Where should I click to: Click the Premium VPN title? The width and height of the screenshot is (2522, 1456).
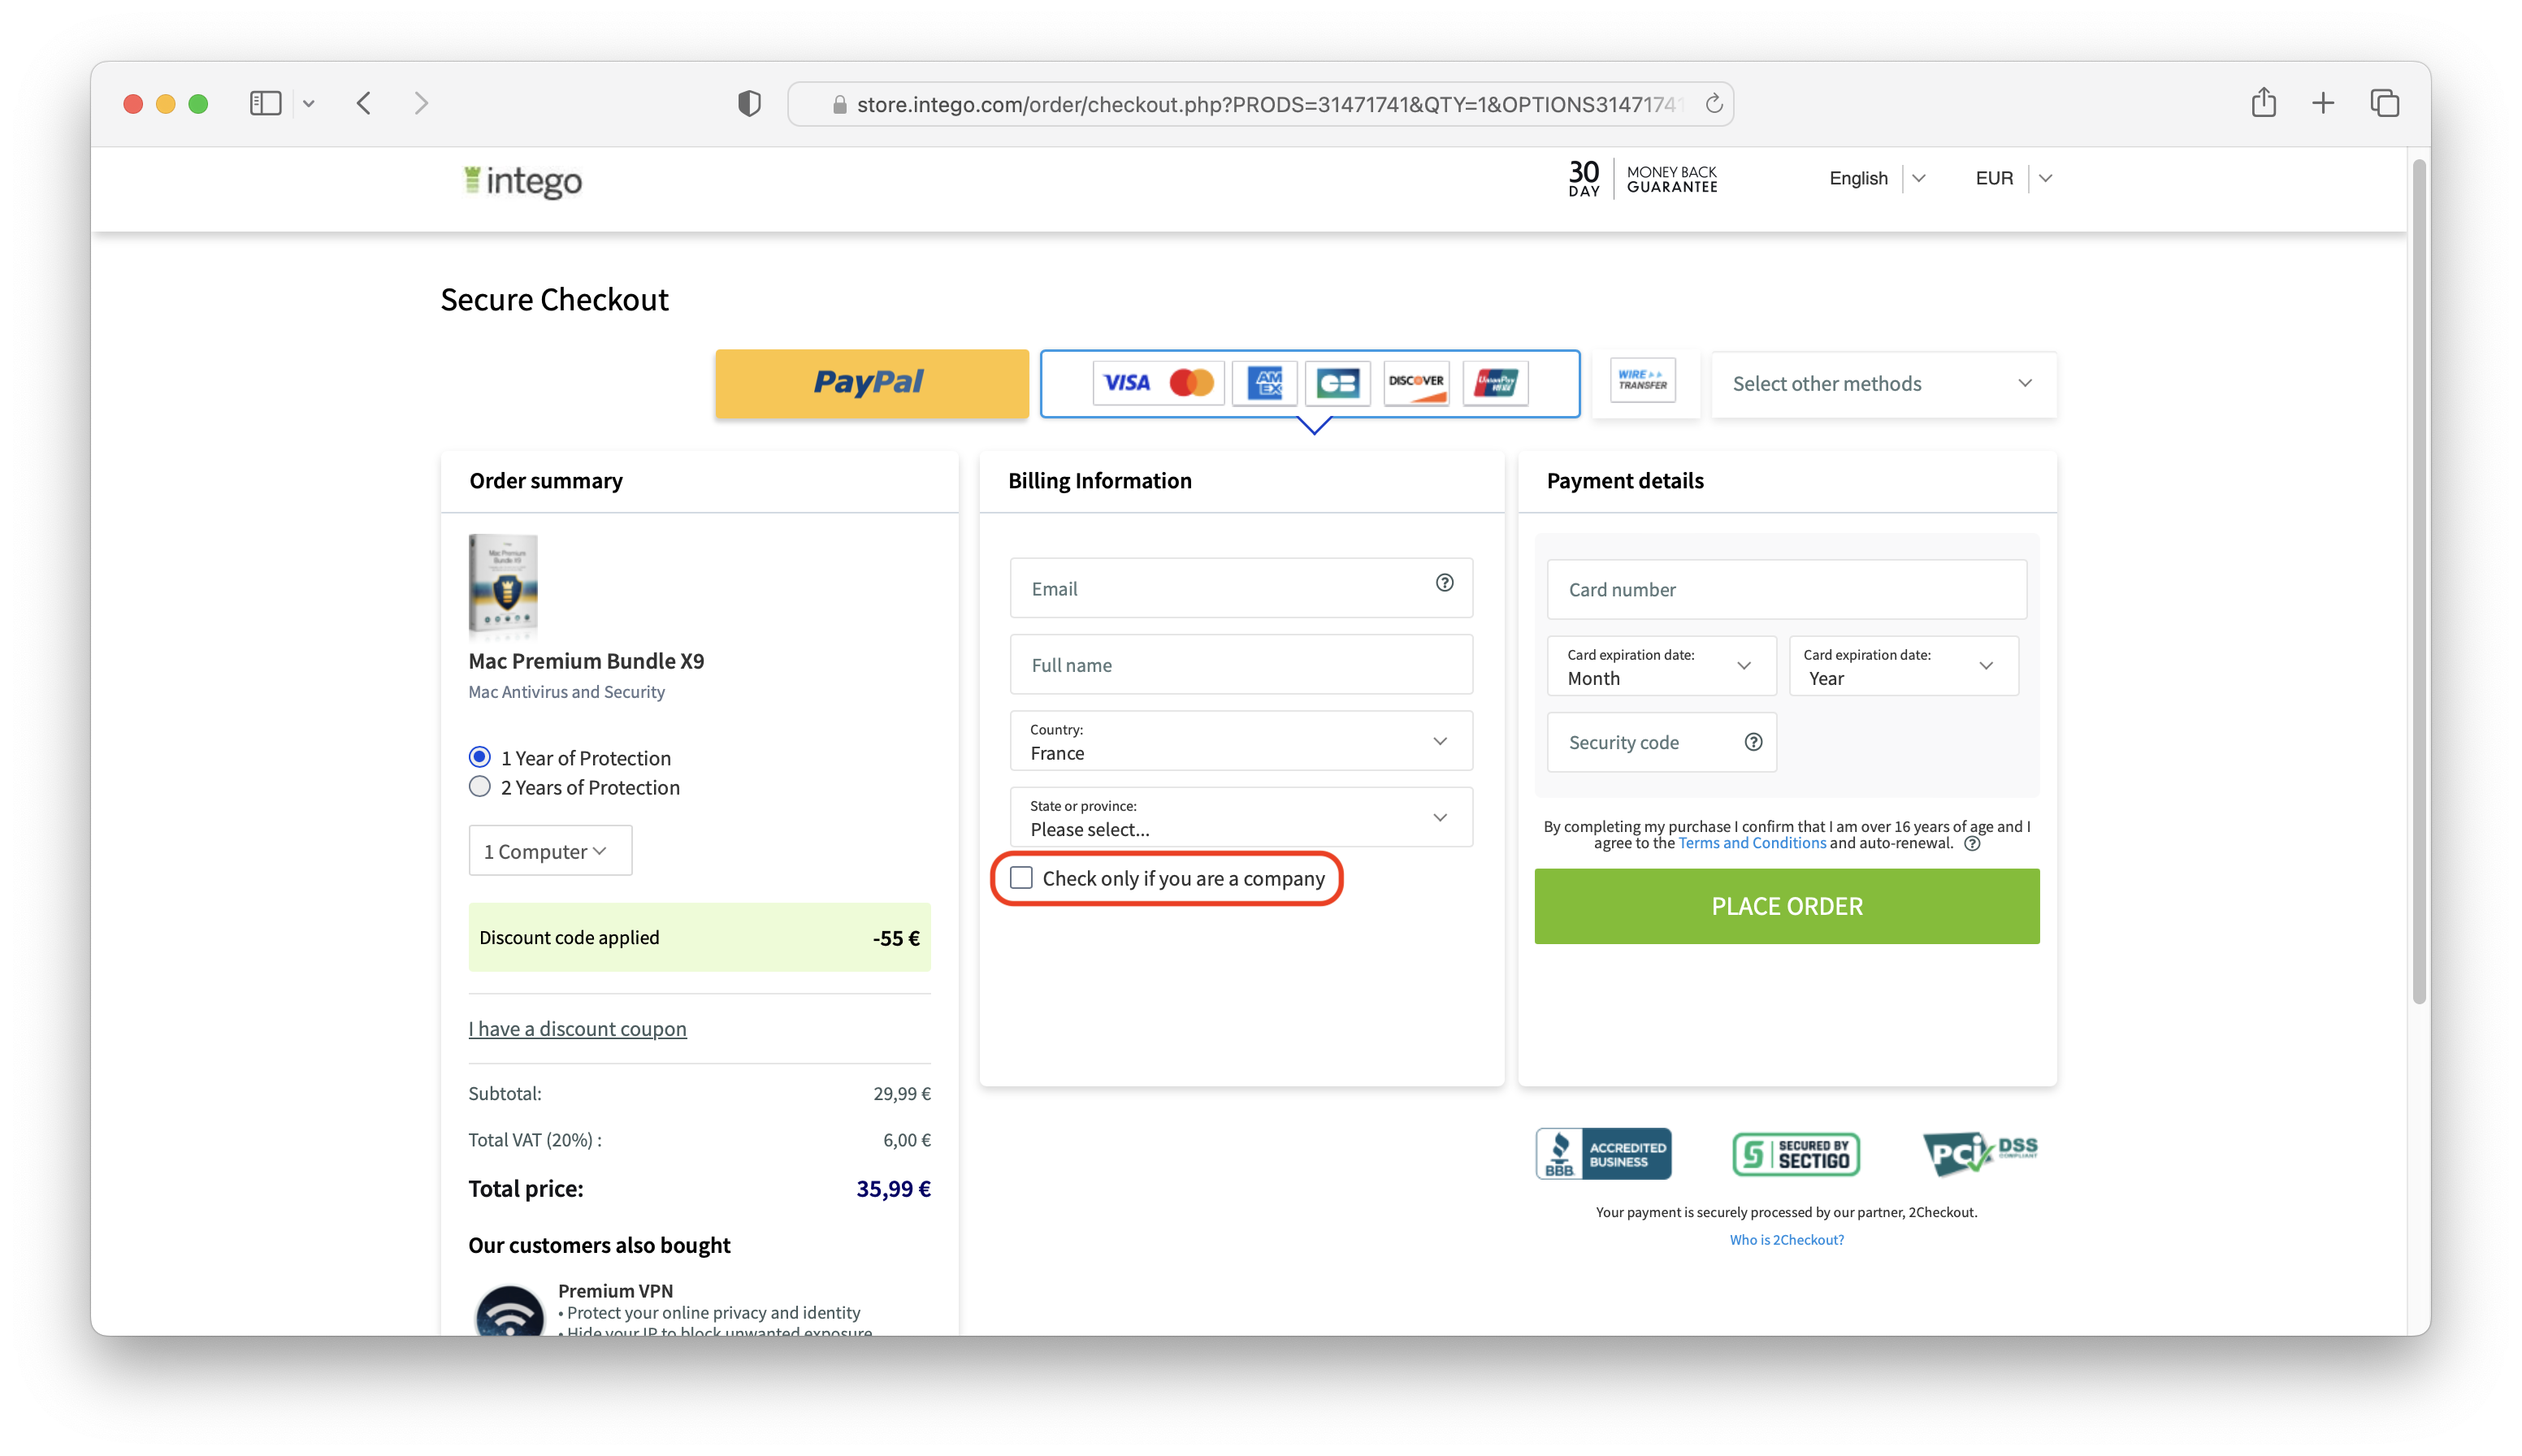(x=615, y=1290)
